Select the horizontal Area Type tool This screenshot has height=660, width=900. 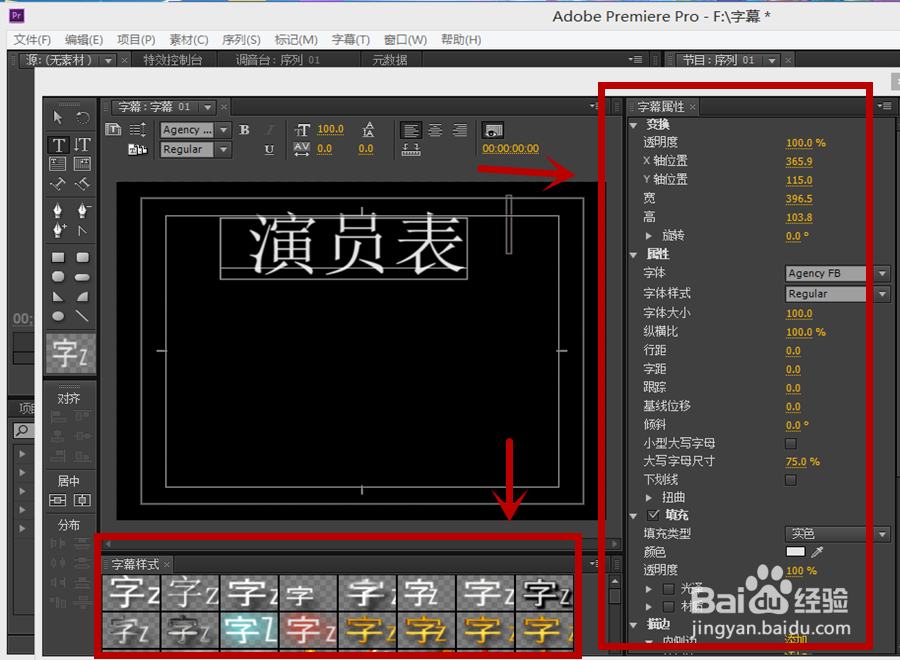57,164
